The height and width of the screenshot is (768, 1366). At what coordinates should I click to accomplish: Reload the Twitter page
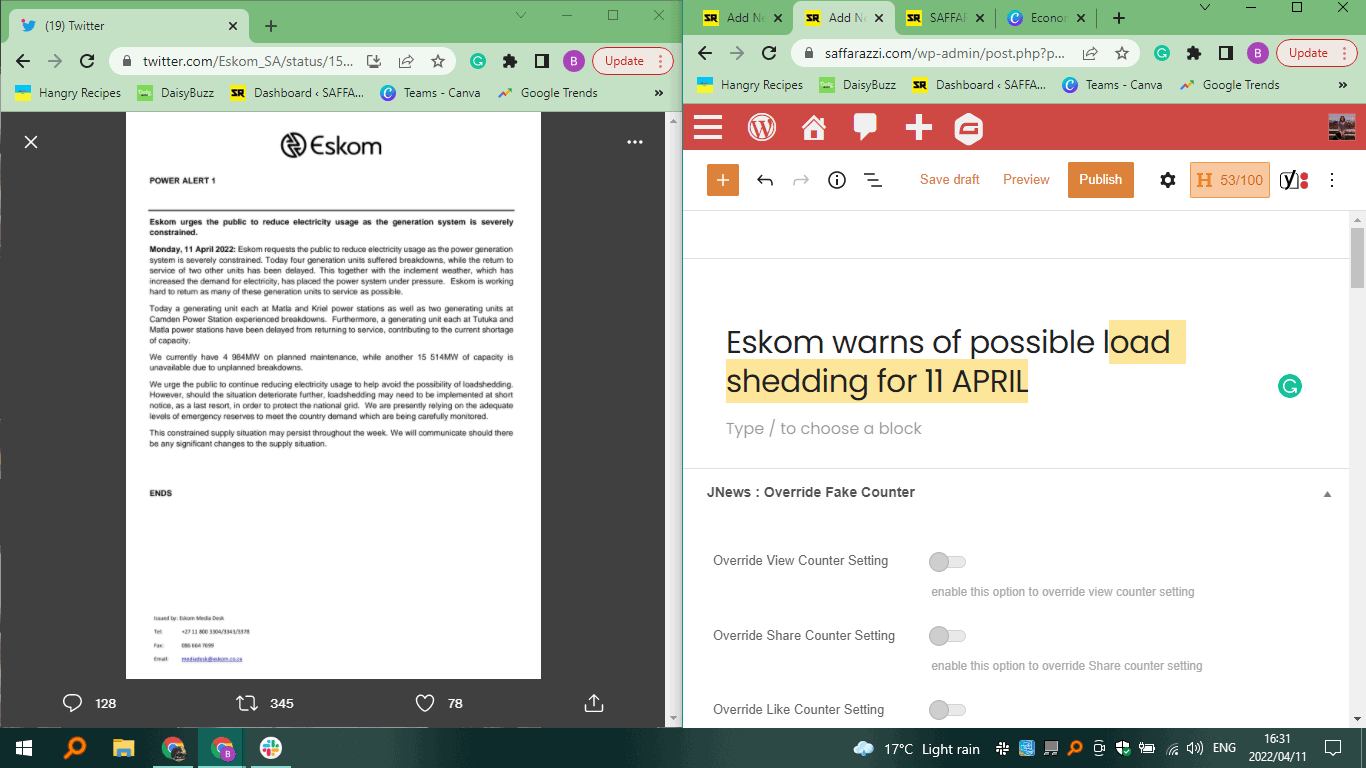click(x=87, y=61)
